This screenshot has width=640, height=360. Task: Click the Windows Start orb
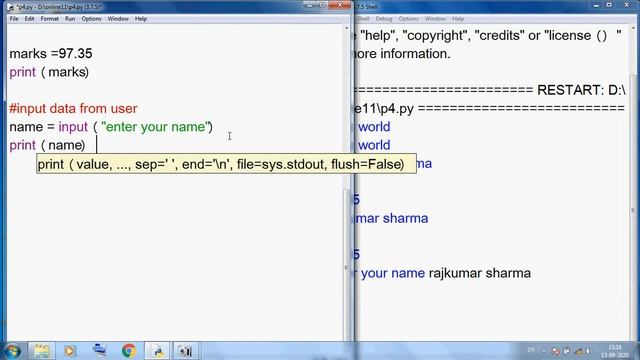[12, 351]
